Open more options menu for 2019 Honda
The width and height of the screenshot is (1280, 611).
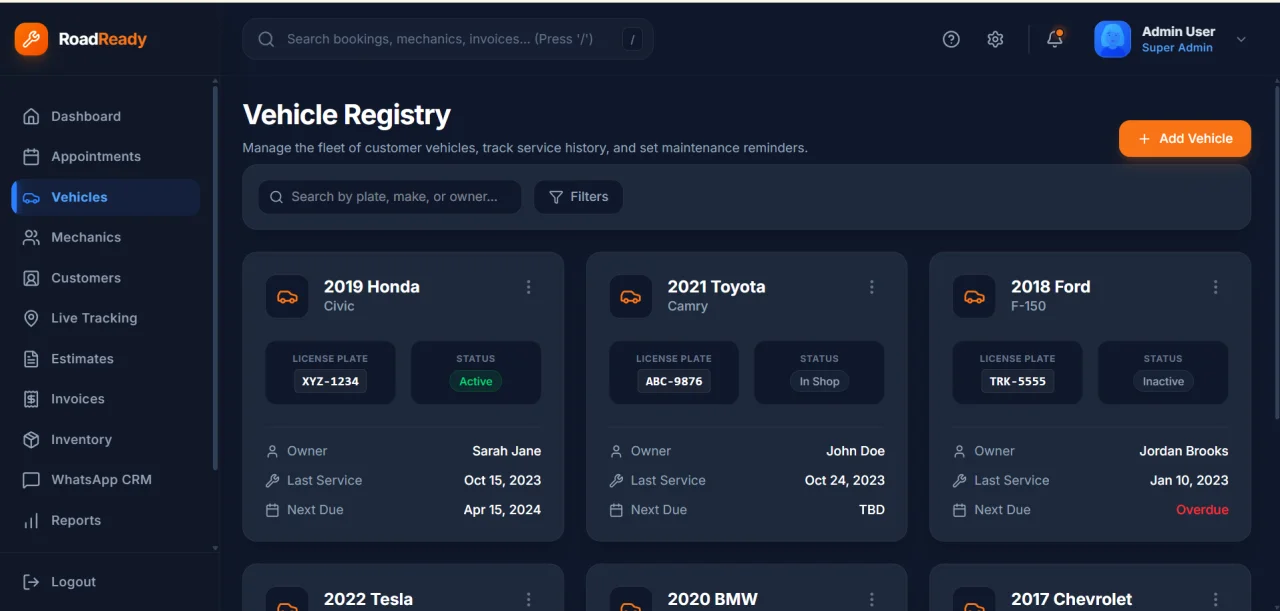[x=529, y=287]
